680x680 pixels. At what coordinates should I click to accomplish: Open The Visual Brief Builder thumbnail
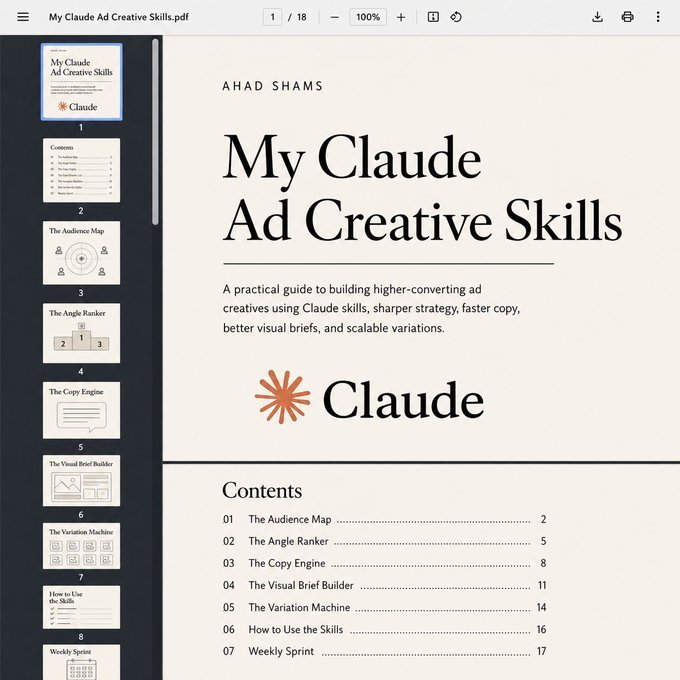(x=82, y=481)
